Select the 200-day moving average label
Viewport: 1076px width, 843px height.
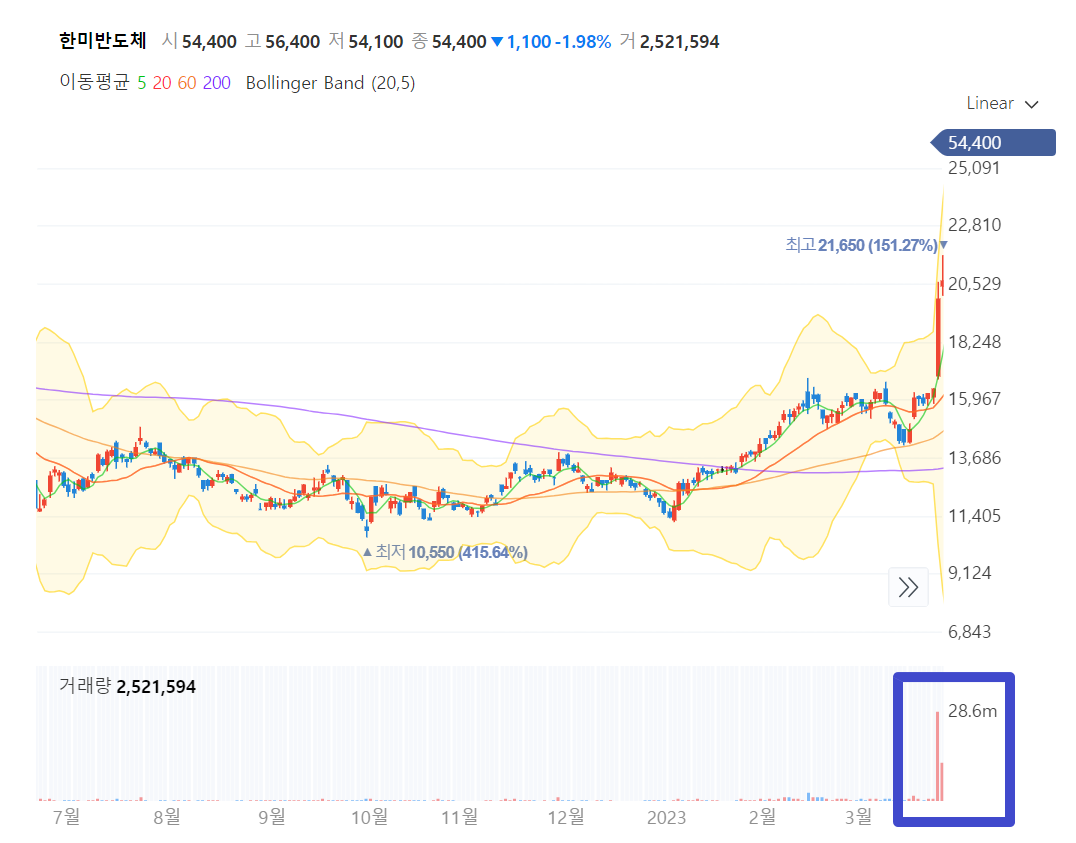pos(216,83)
